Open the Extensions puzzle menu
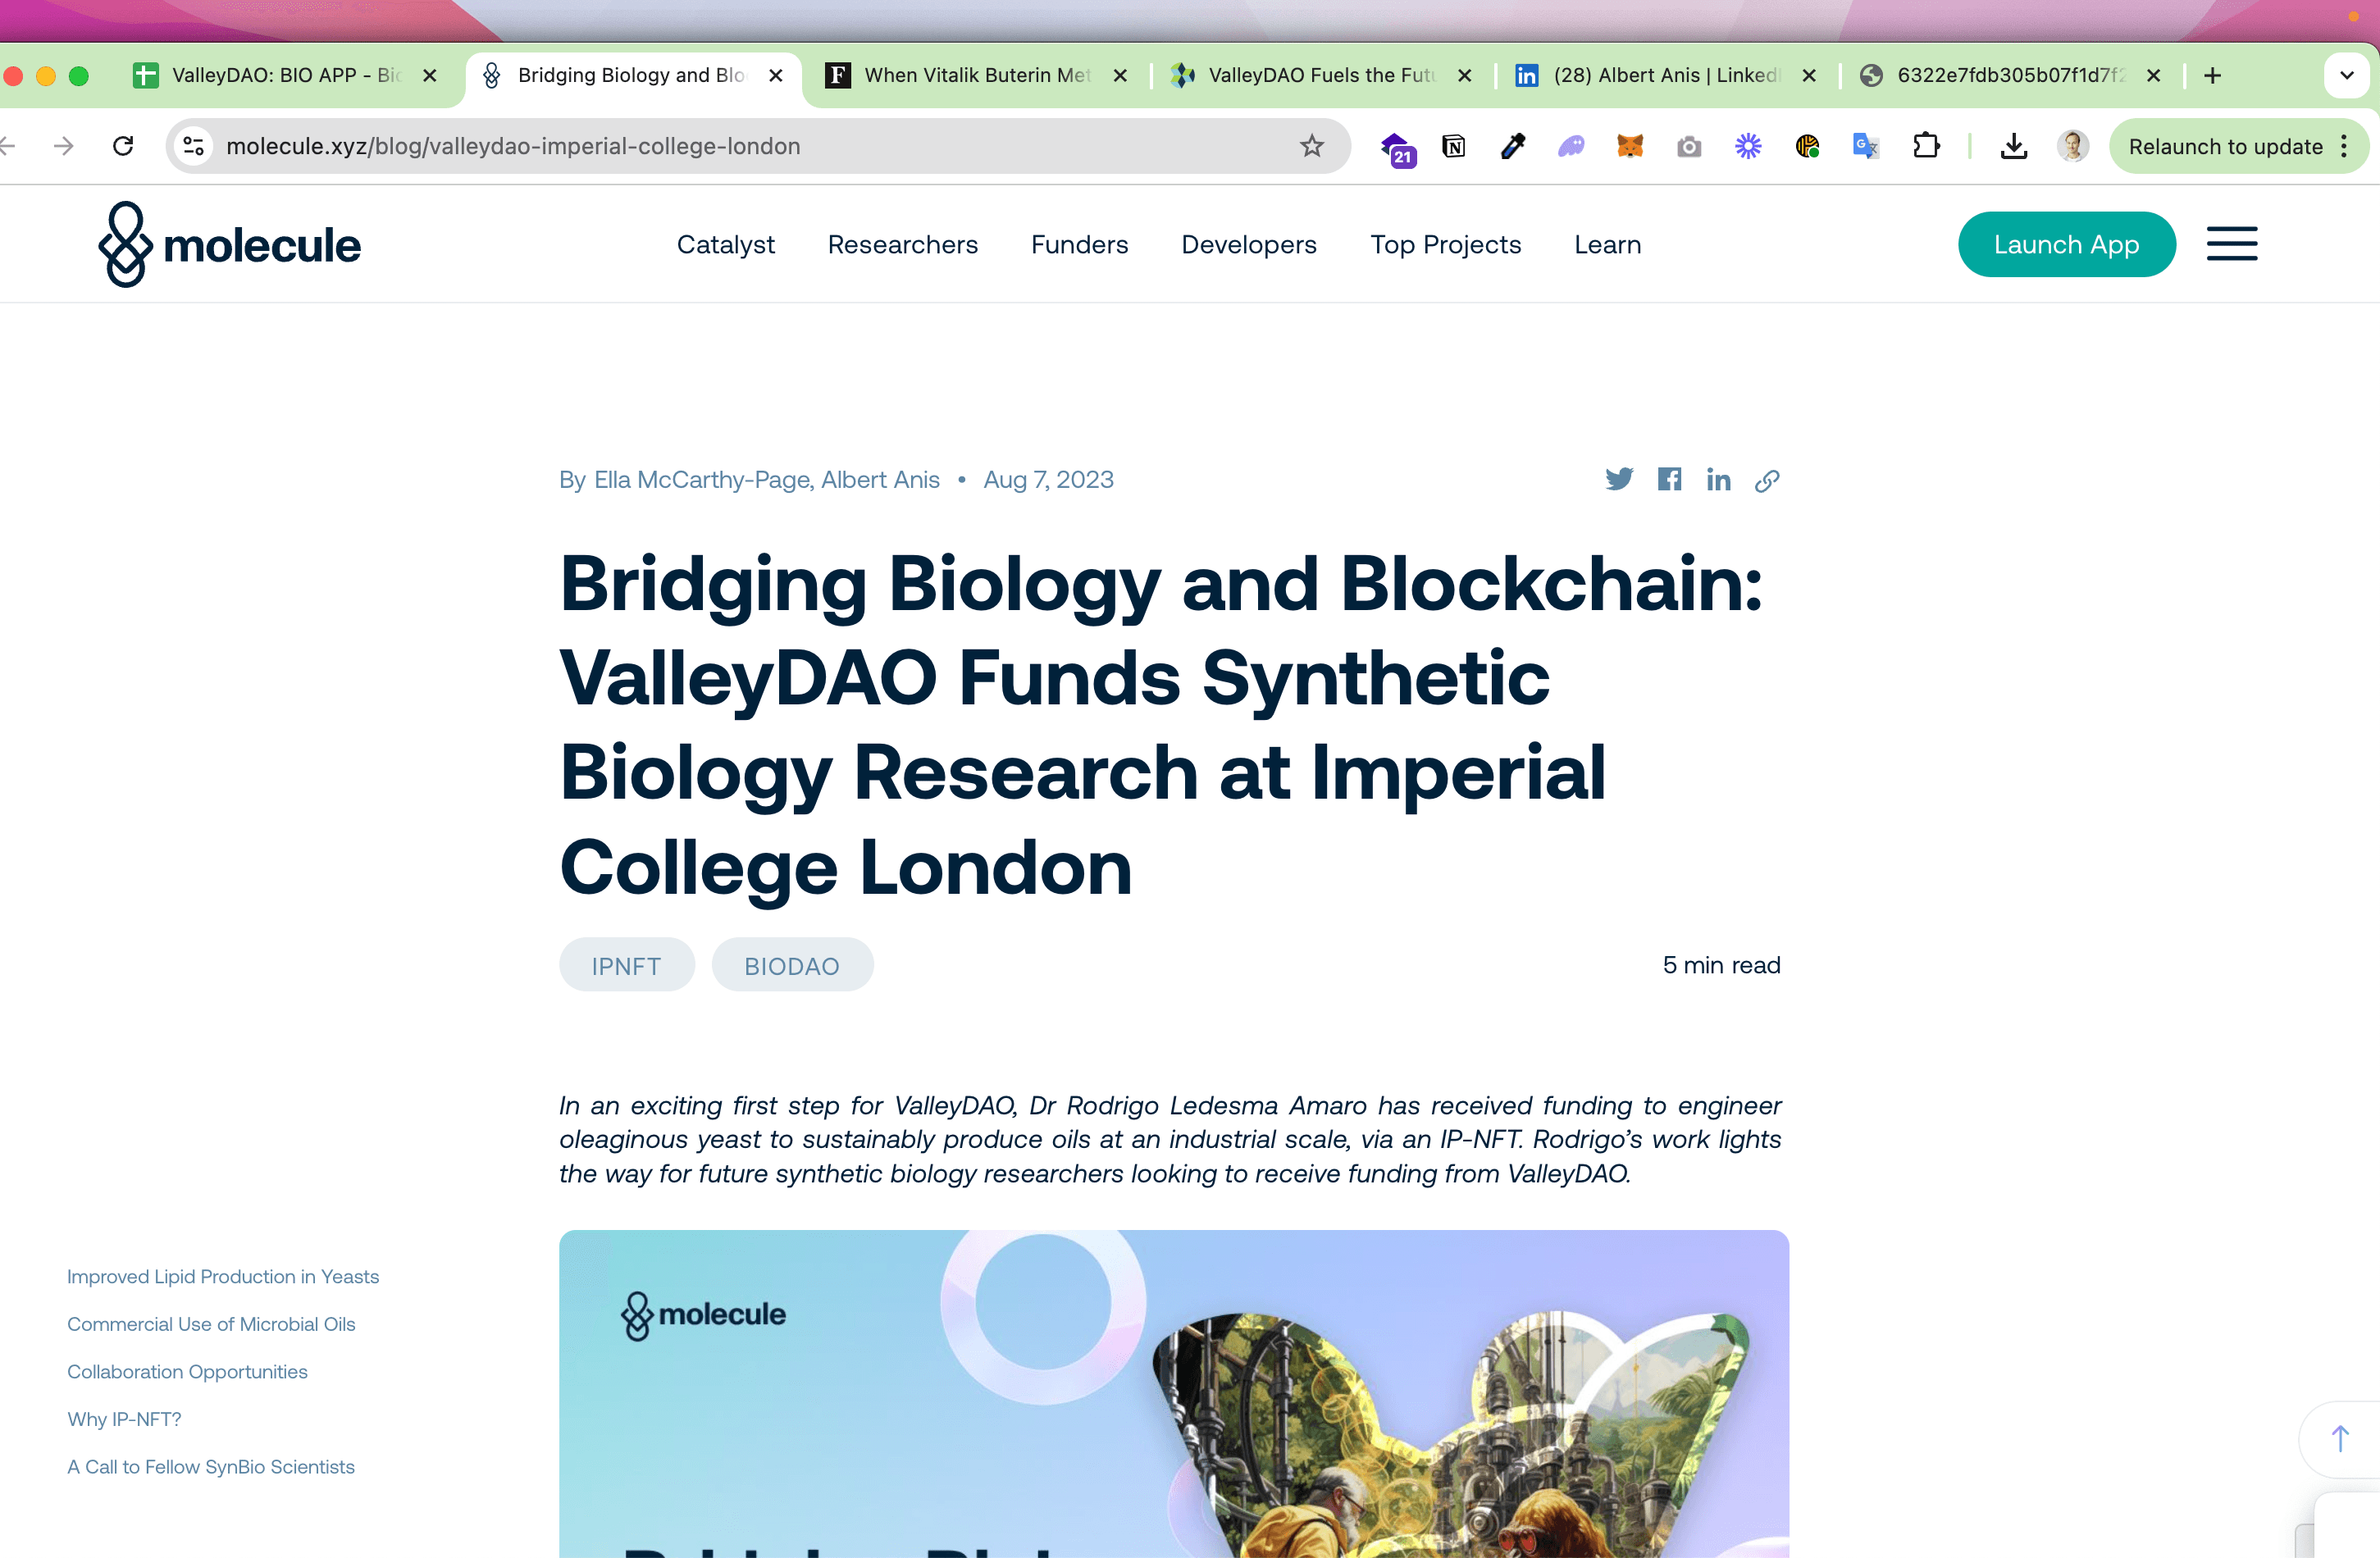 coord(1925,146)
